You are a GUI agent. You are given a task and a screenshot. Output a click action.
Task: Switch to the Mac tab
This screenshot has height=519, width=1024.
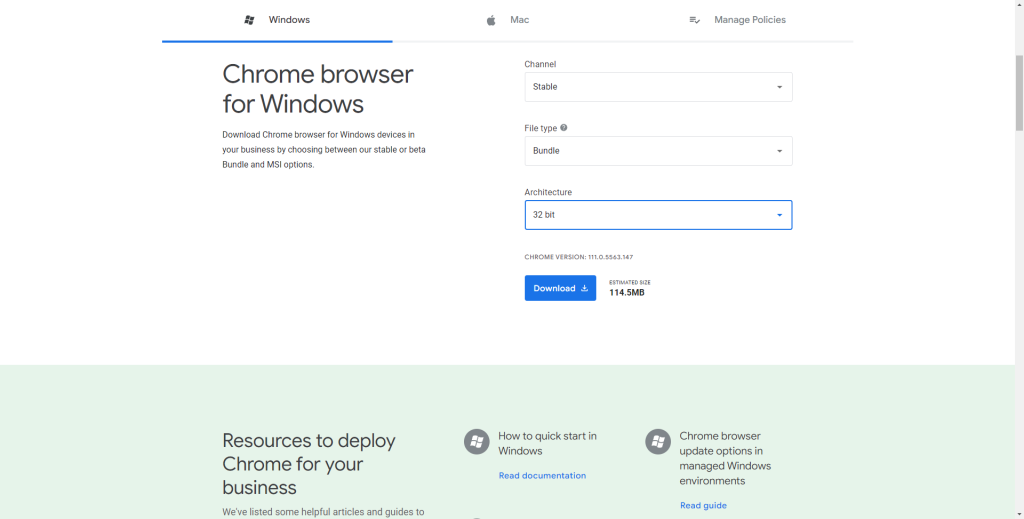pyautogui.click(x=507, y=20)
